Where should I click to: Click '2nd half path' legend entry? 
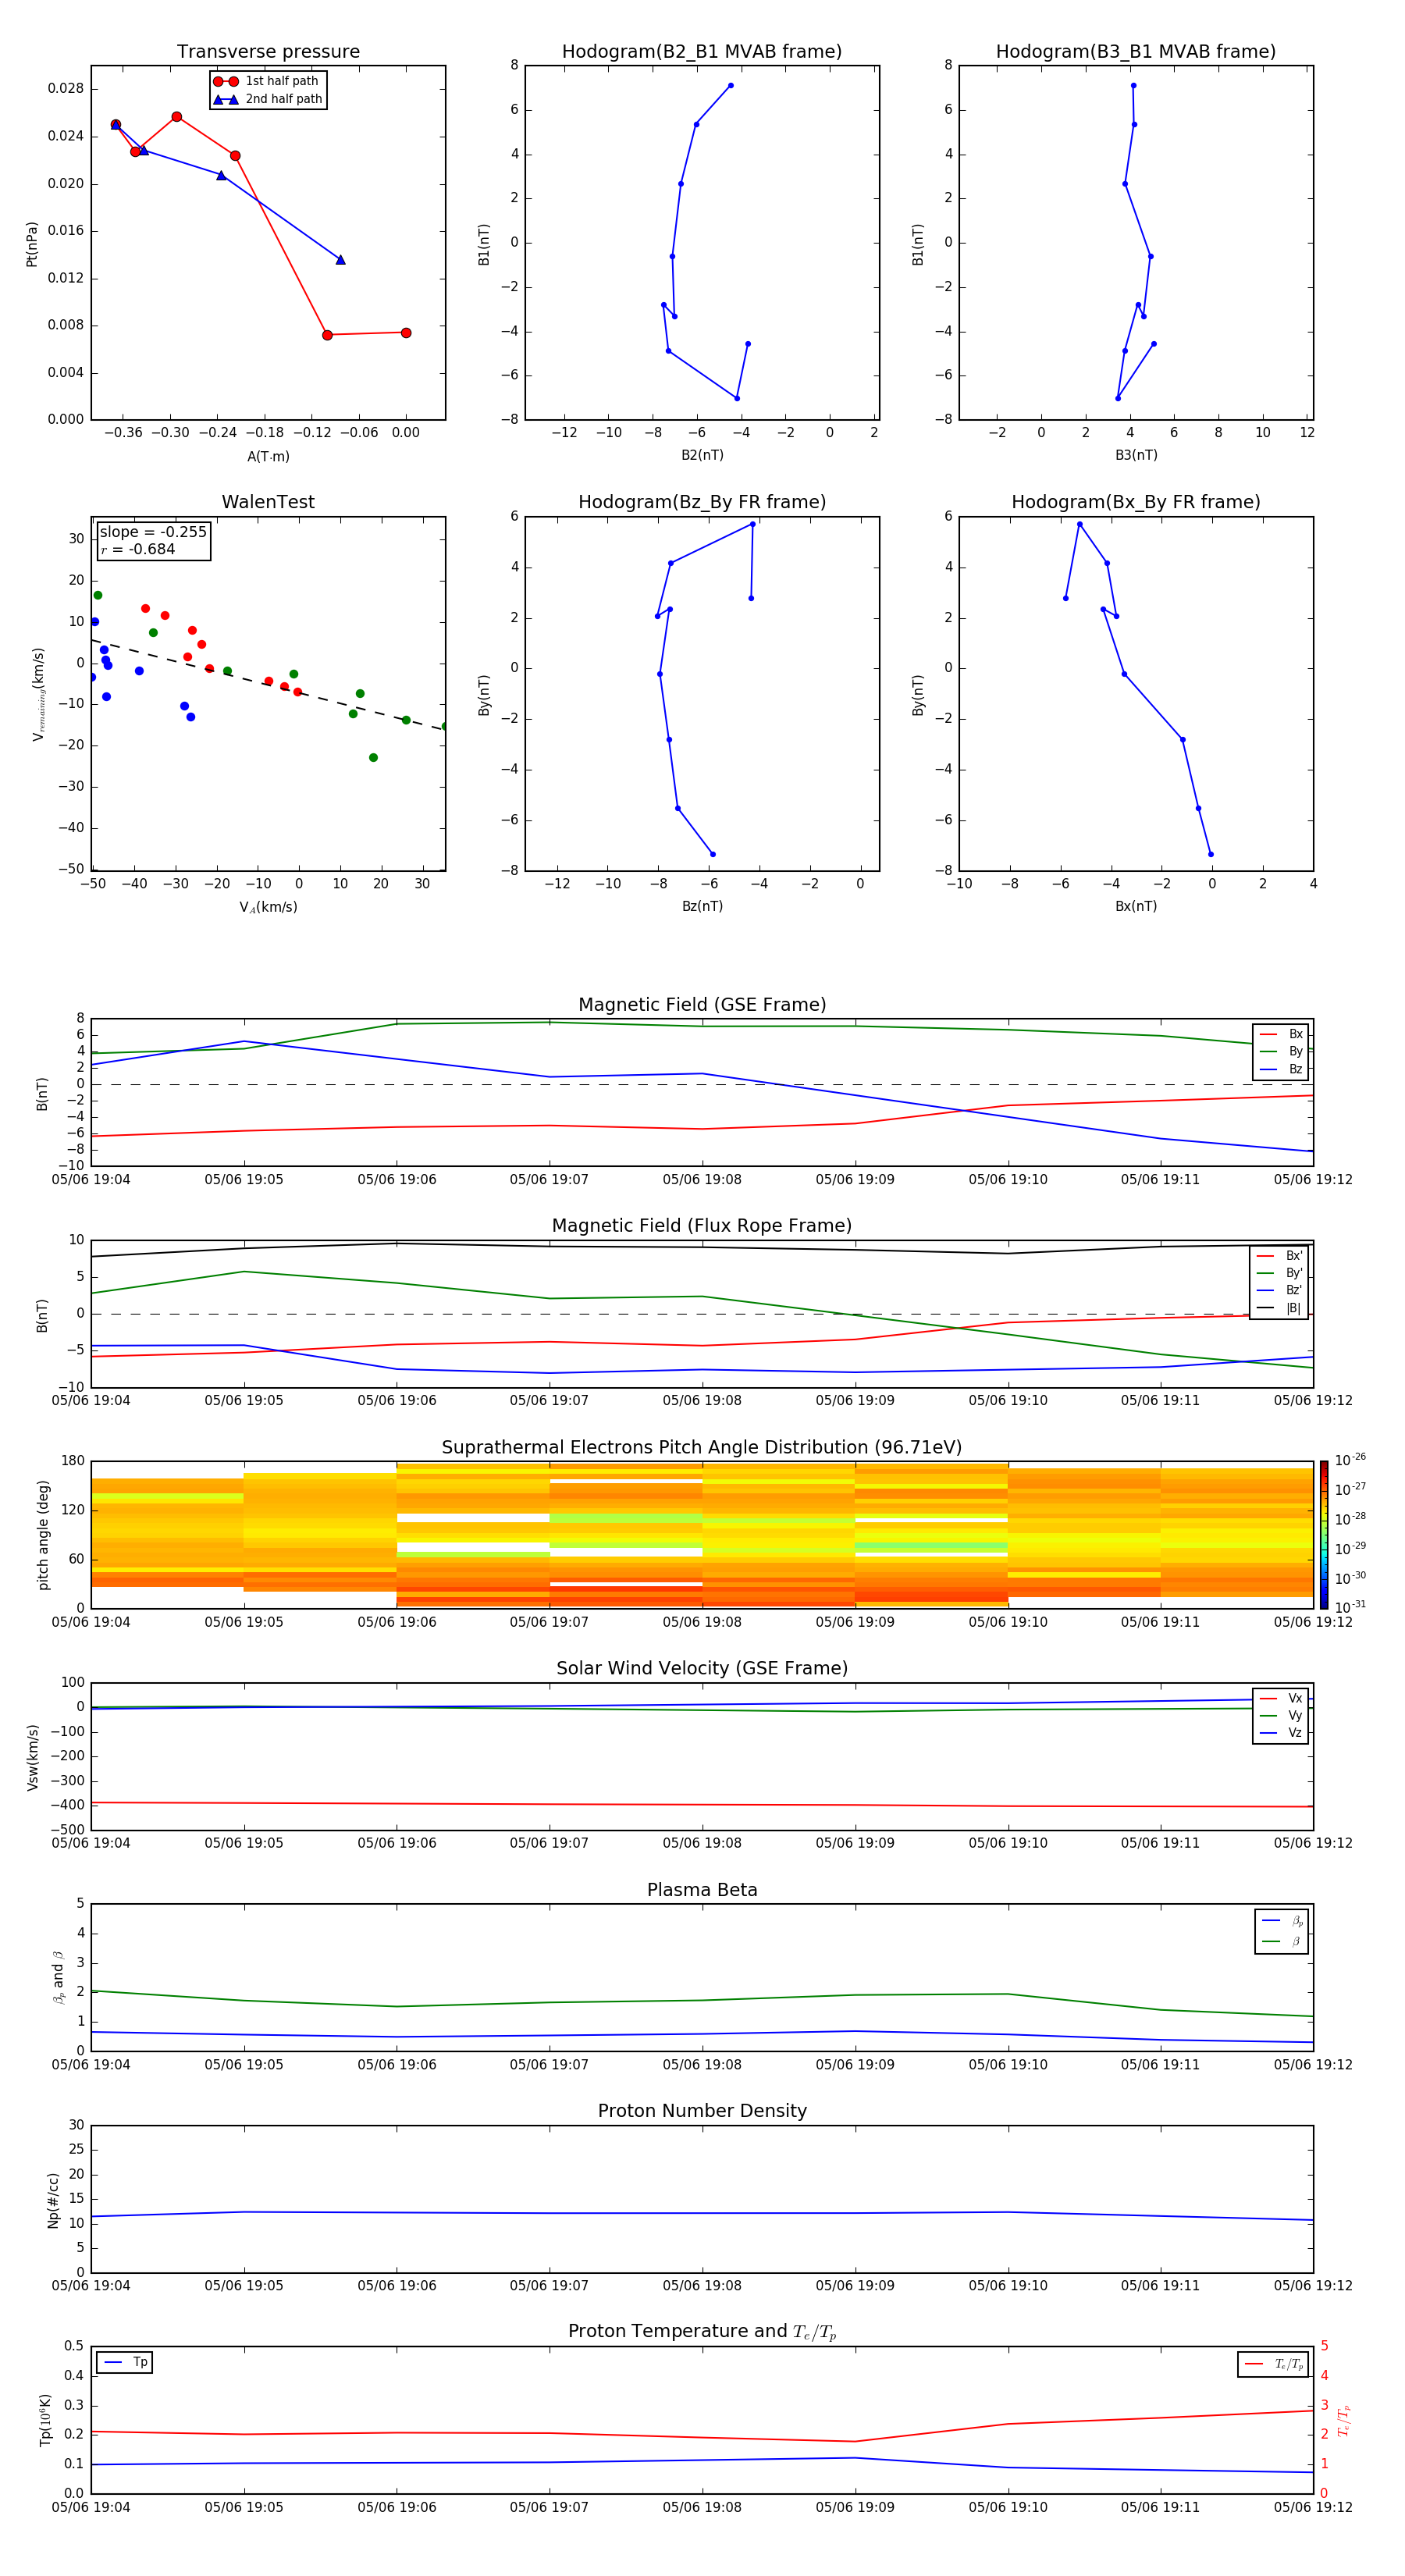(269, 99)
